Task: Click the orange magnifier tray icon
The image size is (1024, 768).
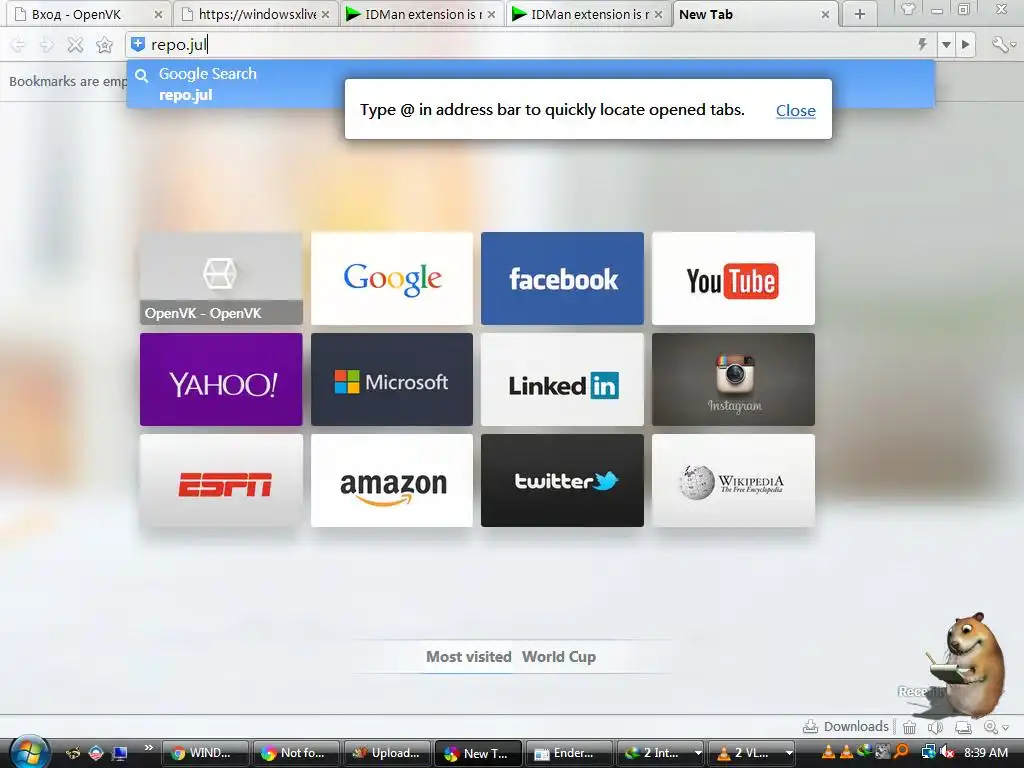Action: tap(902, 752)
